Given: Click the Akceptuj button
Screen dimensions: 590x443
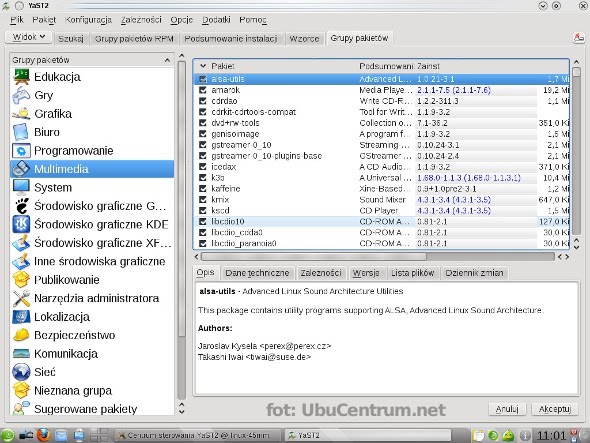Looking at the screenshot, I should [x=555, y=409].
